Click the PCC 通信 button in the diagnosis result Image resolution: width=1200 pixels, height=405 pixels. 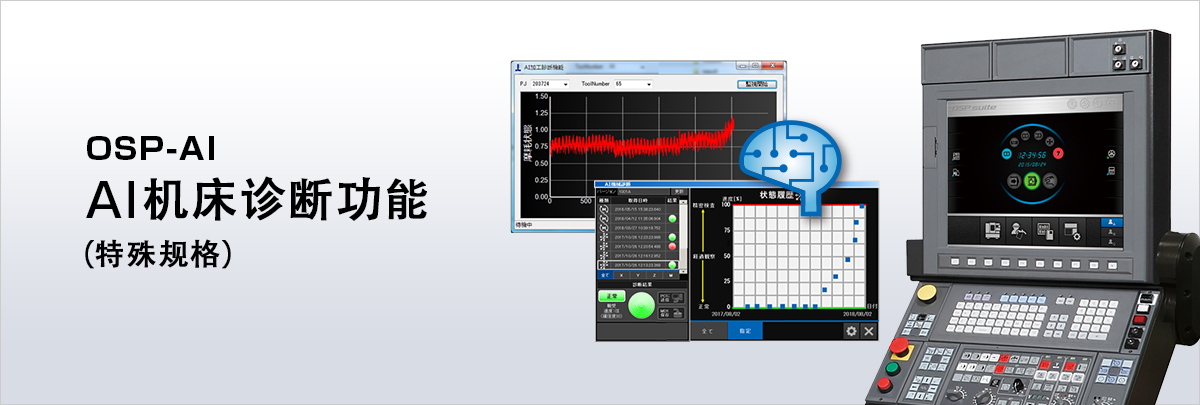[673, 297]
